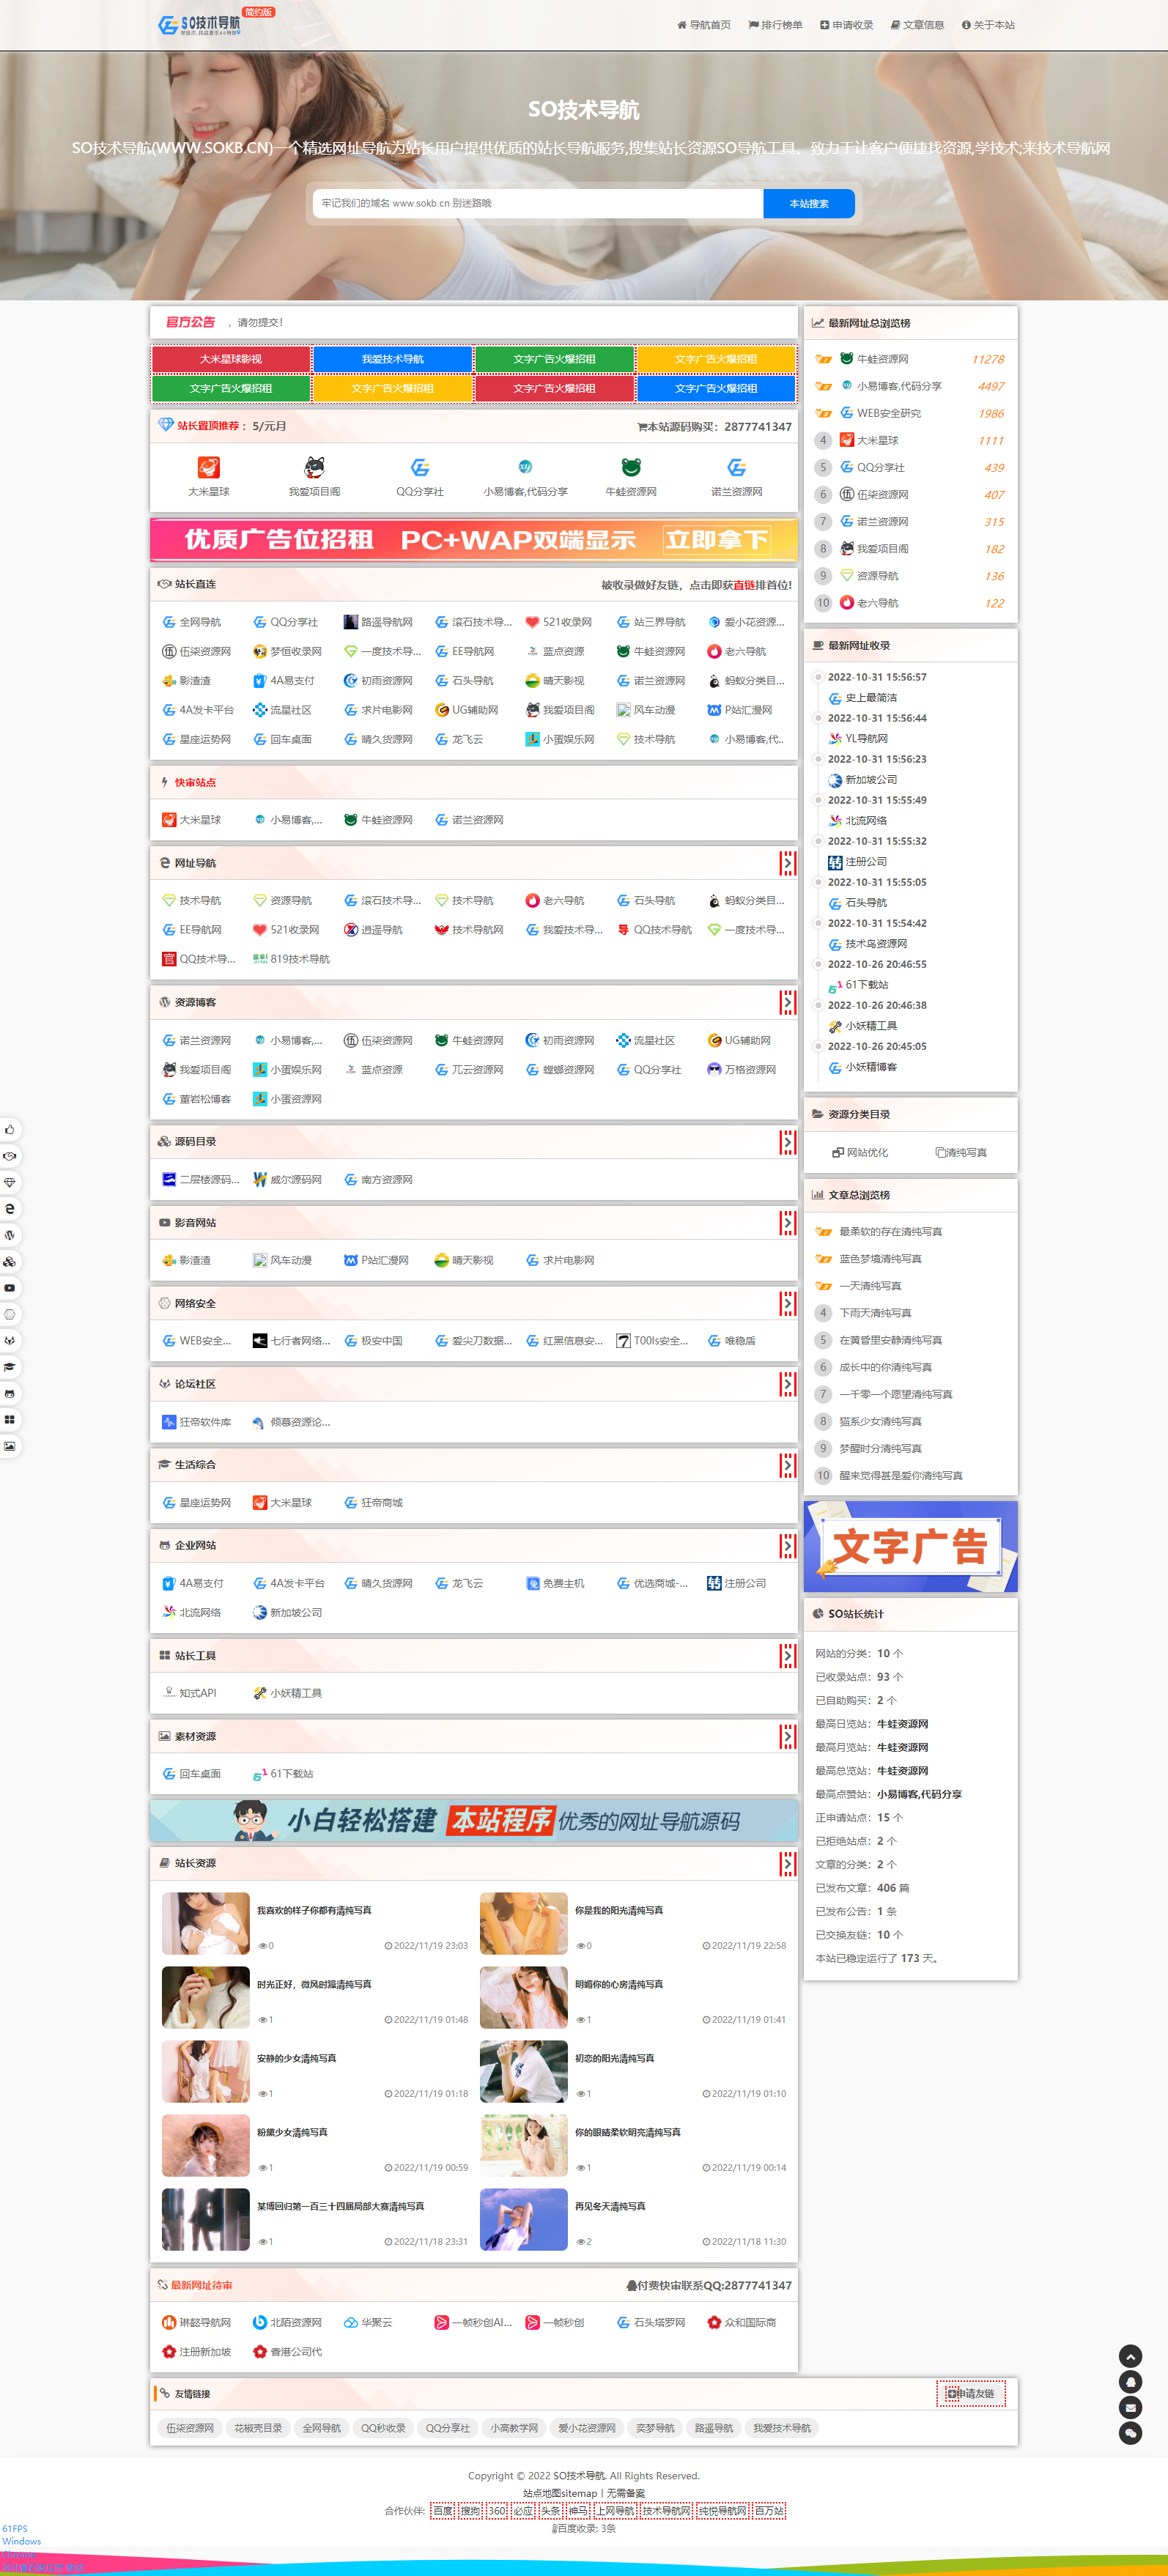Click the WordPress icon in left sidebar
Screen dimensions: 1168x2576
pyautogui.click(x=9, y=1235)
